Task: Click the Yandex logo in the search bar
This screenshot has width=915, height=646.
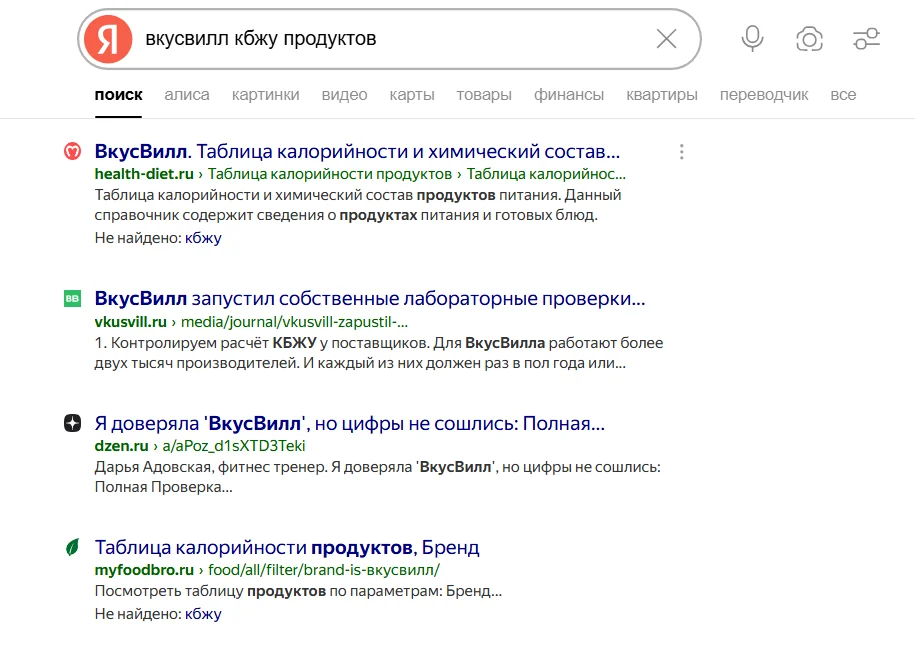Action: click(107, 39)
